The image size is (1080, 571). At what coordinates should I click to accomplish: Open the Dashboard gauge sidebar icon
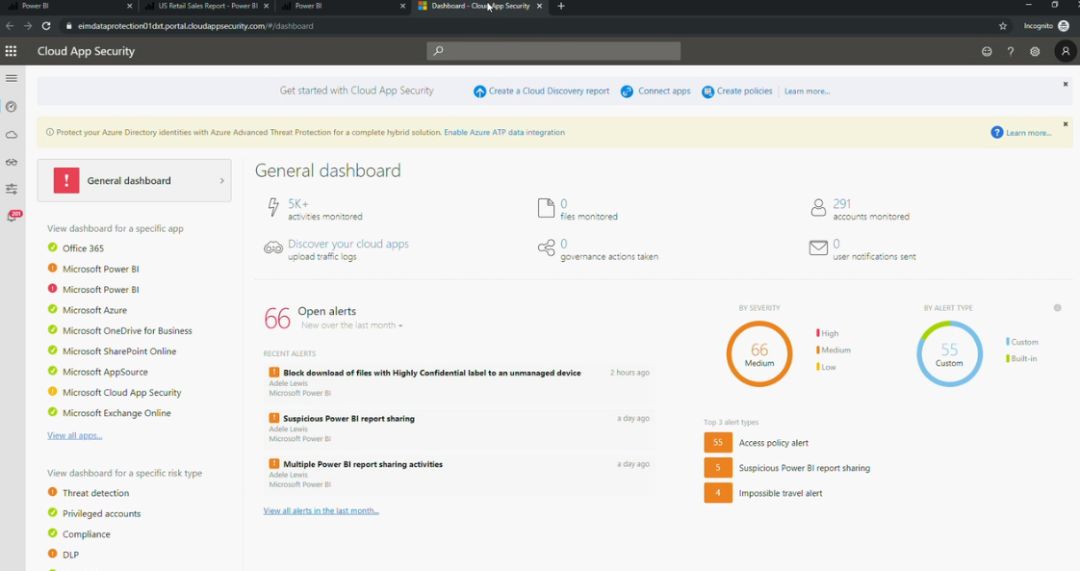pyautogui.click(x=11, y=107)
